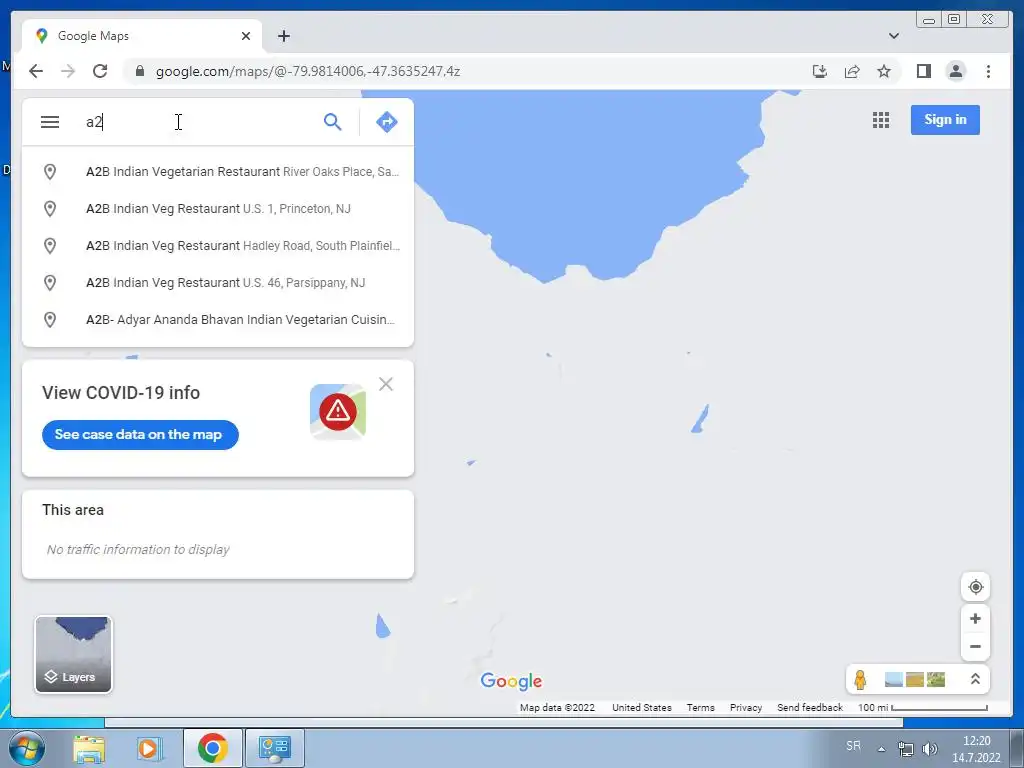
Task: Open Chrome tab search dropdown
Action: pyautogui.click(x=893, y=36)
